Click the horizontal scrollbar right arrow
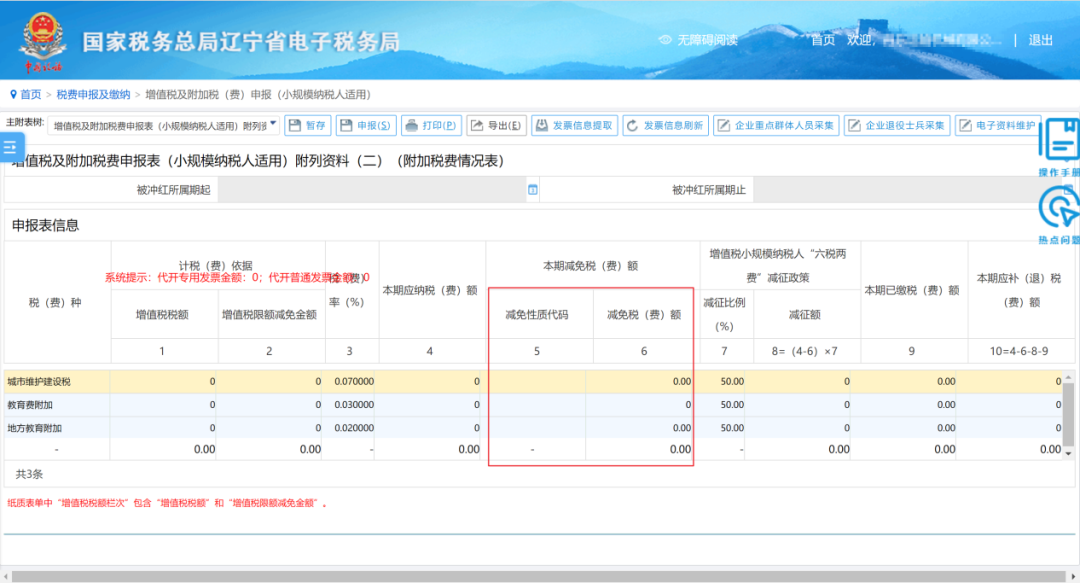1080x583 pixels. click(x=1073, y=576)
